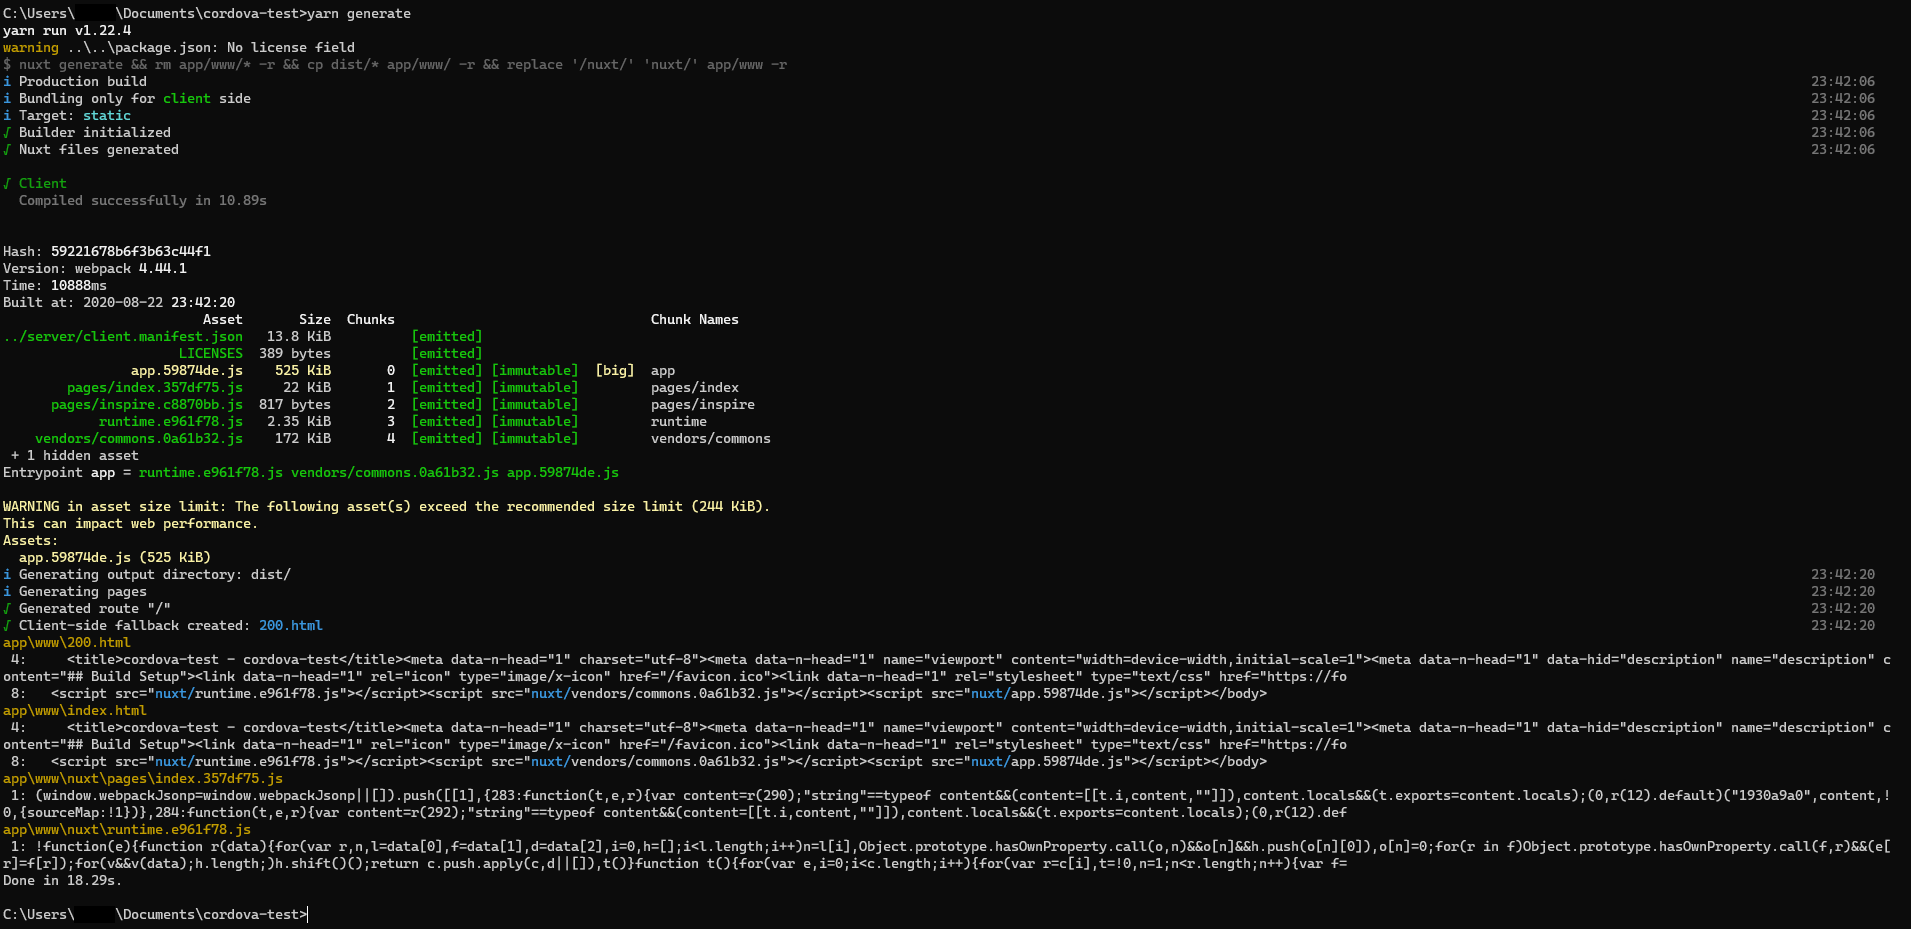Screen dimensions: 1911x929
Task: Click the "Target: static" line
Action: [x=67, y=115]
